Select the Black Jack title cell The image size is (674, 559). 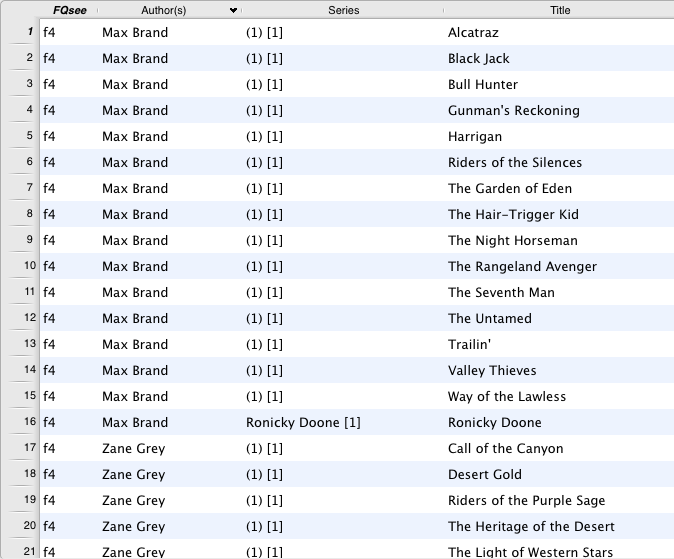coord(478,58)
